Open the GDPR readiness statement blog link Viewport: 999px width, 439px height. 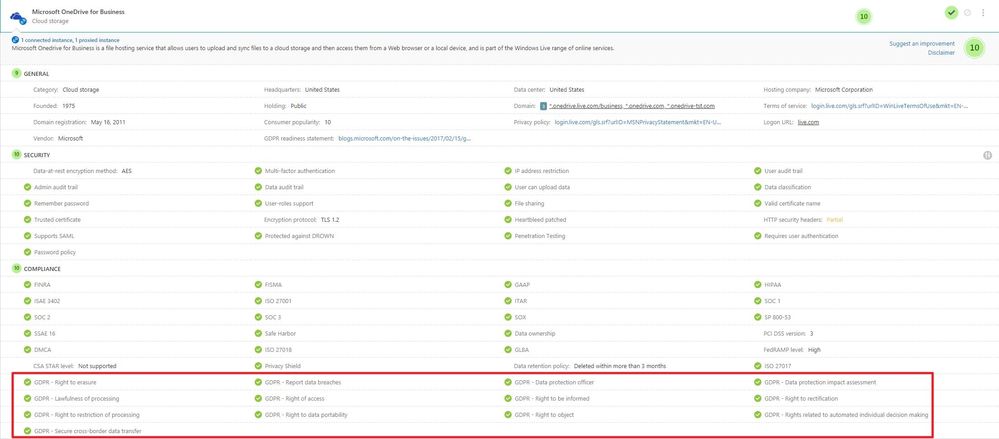[405, 138]
